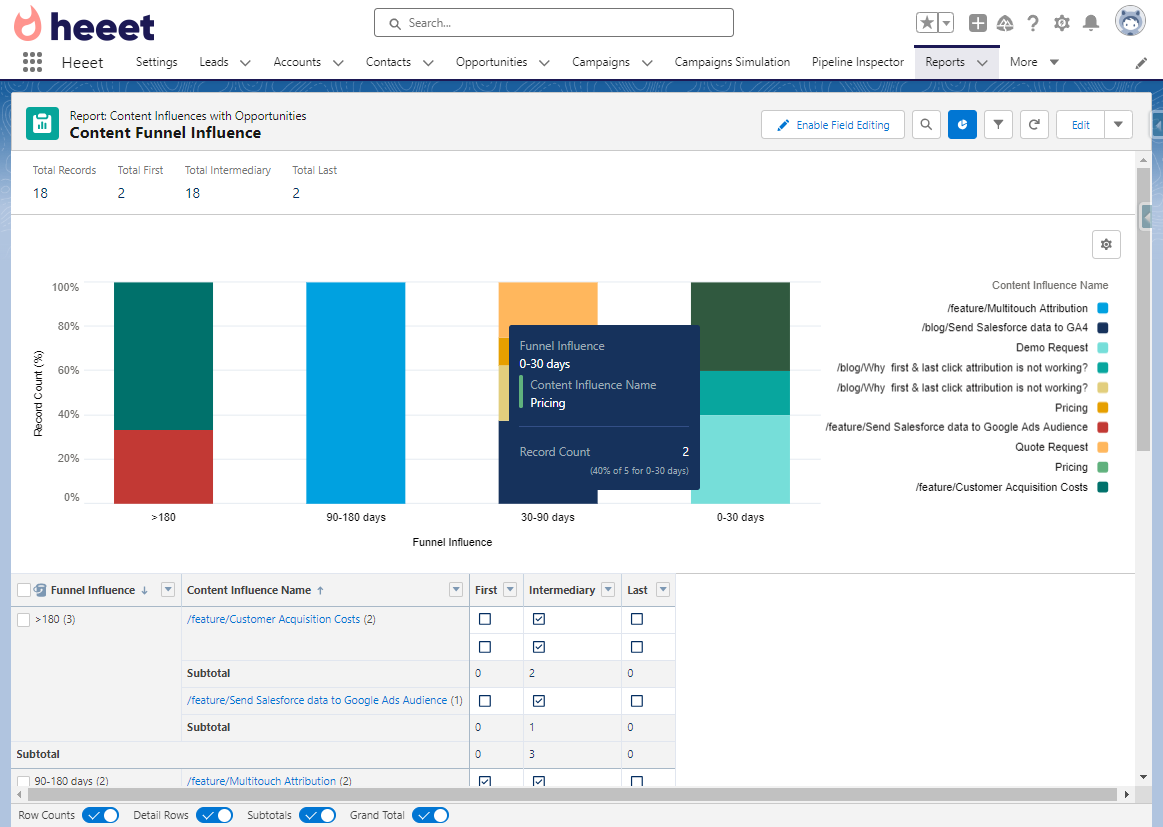Open the First column menu arrow
The height and width of the screenshot is (827, 1163).
pos(510,590)
